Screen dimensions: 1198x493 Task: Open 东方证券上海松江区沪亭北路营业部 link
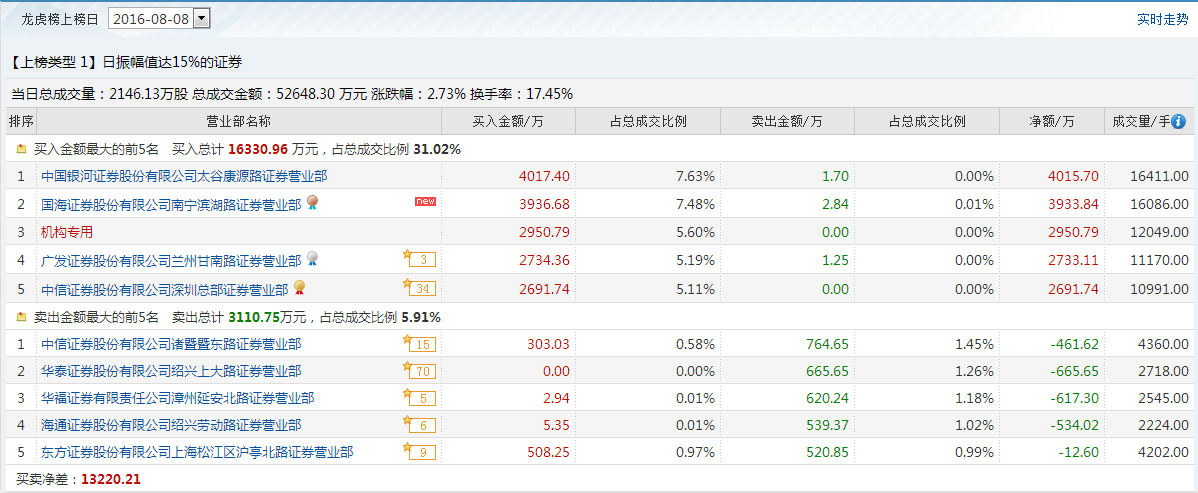[197, 452]
